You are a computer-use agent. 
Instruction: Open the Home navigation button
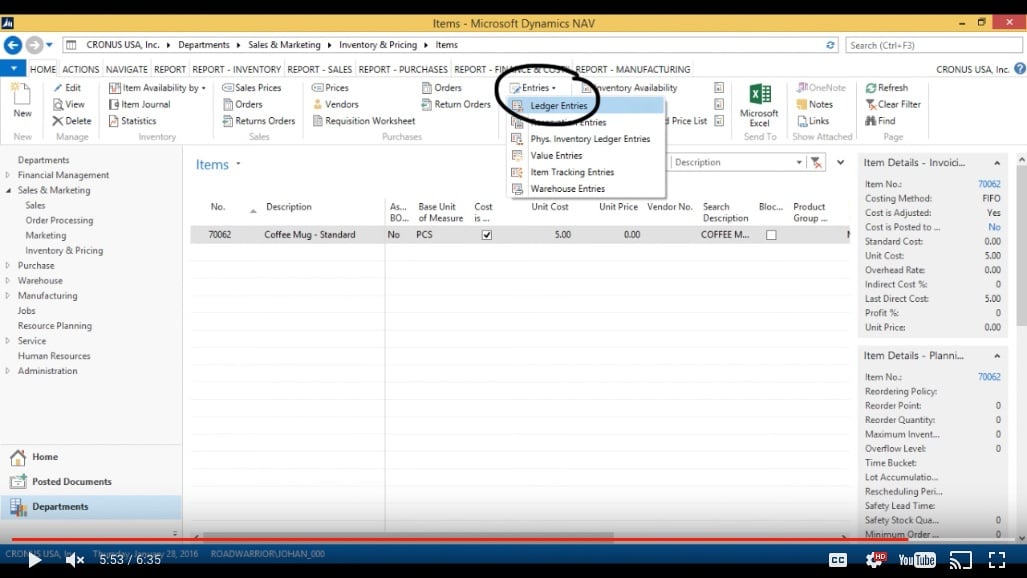pos(91,457)
